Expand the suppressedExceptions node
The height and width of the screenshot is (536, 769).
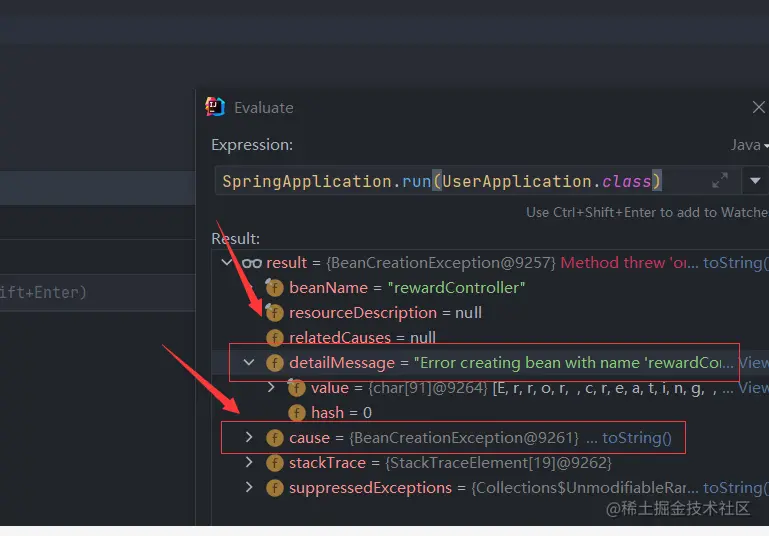point(249,487)
